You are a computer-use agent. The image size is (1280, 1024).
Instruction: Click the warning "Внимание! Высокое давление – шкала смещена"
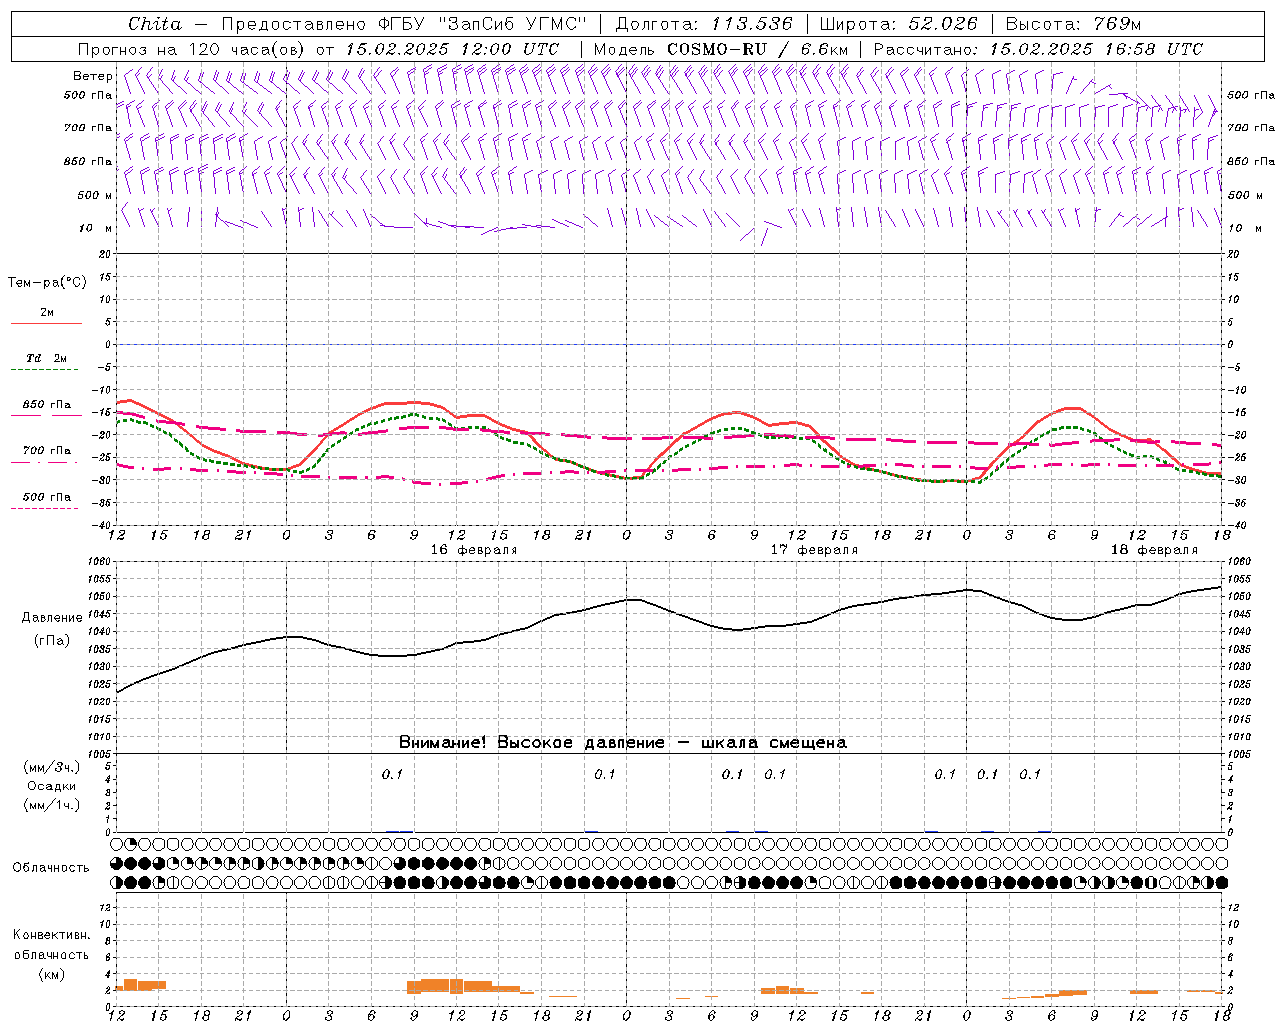[622, 742]
